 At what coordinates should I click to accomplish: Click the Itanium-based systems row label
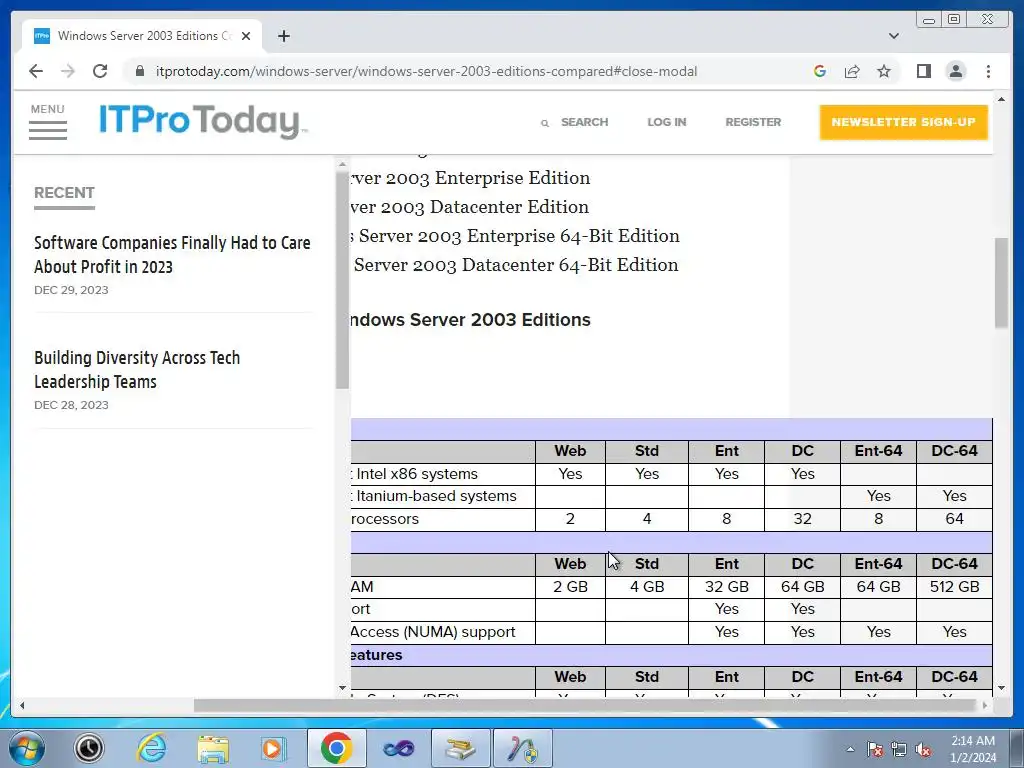(x=436, y=496)
